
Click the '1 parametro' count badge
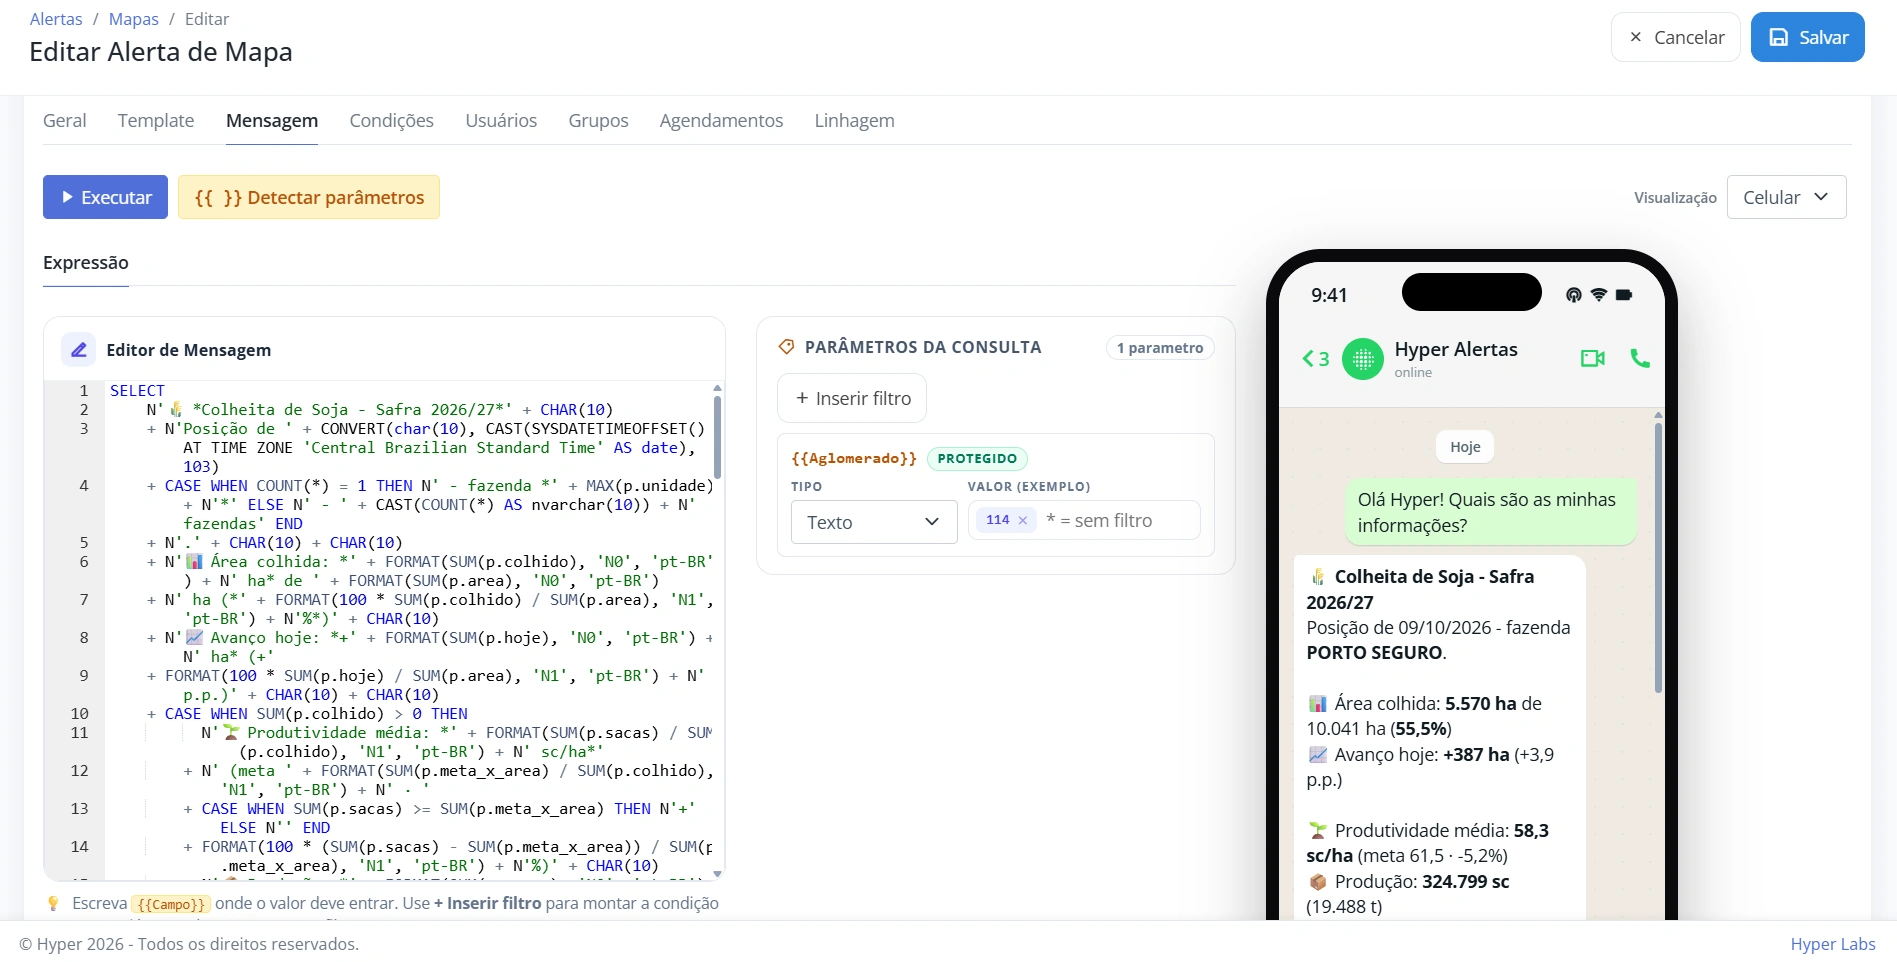coord(1160,348)
